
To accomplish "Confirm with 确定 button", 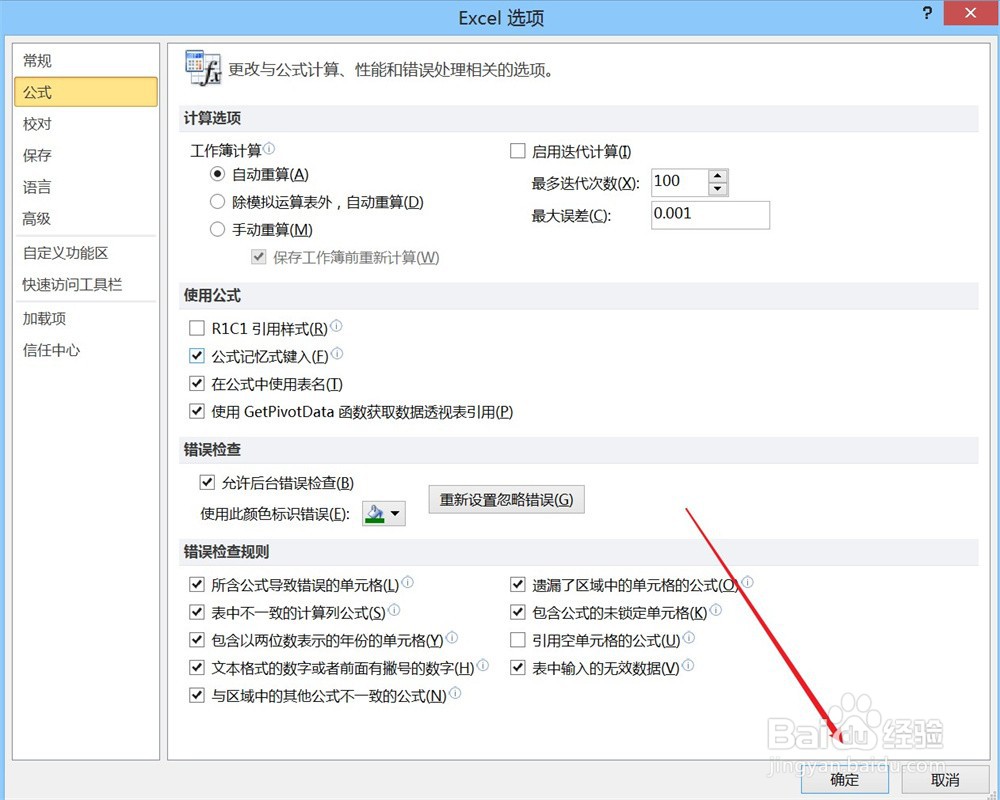I will pos(844,780).
